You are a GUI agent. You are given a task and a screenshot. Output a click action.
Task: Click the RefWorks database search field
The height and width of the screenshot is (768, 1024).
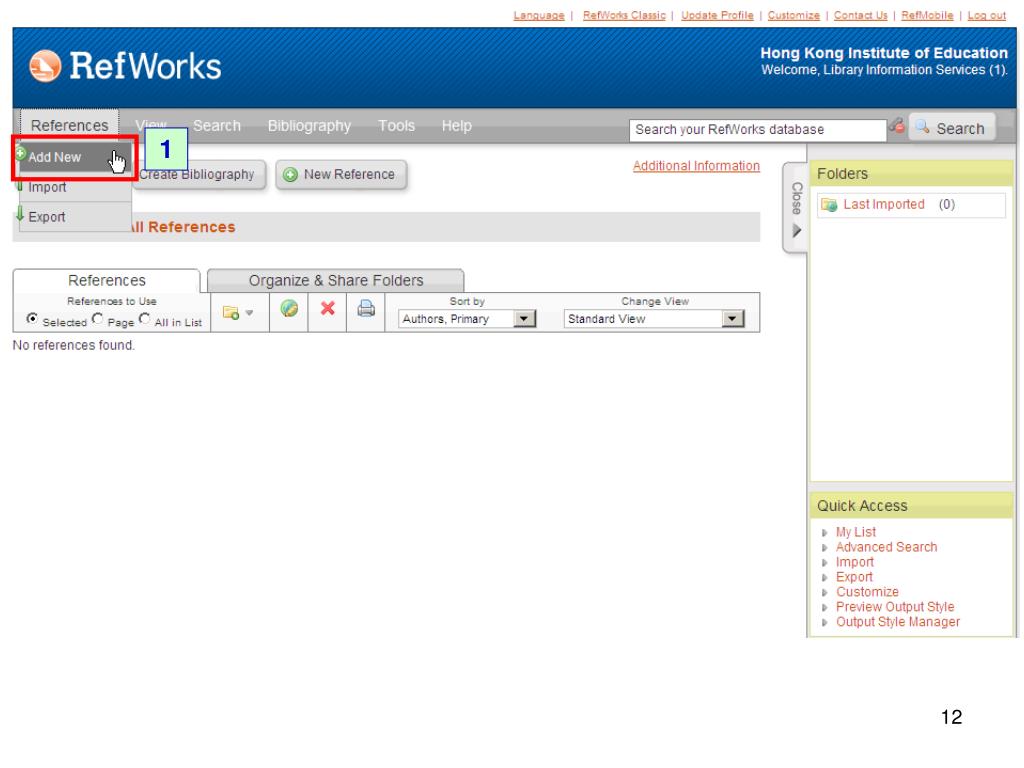point(758,129)
